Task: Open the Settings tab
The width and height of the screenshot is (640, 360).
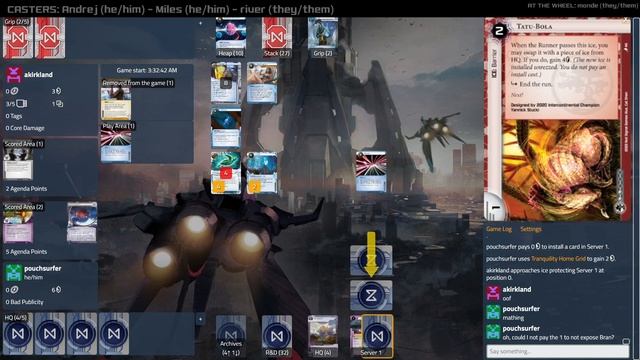Action: click(531, 229)
